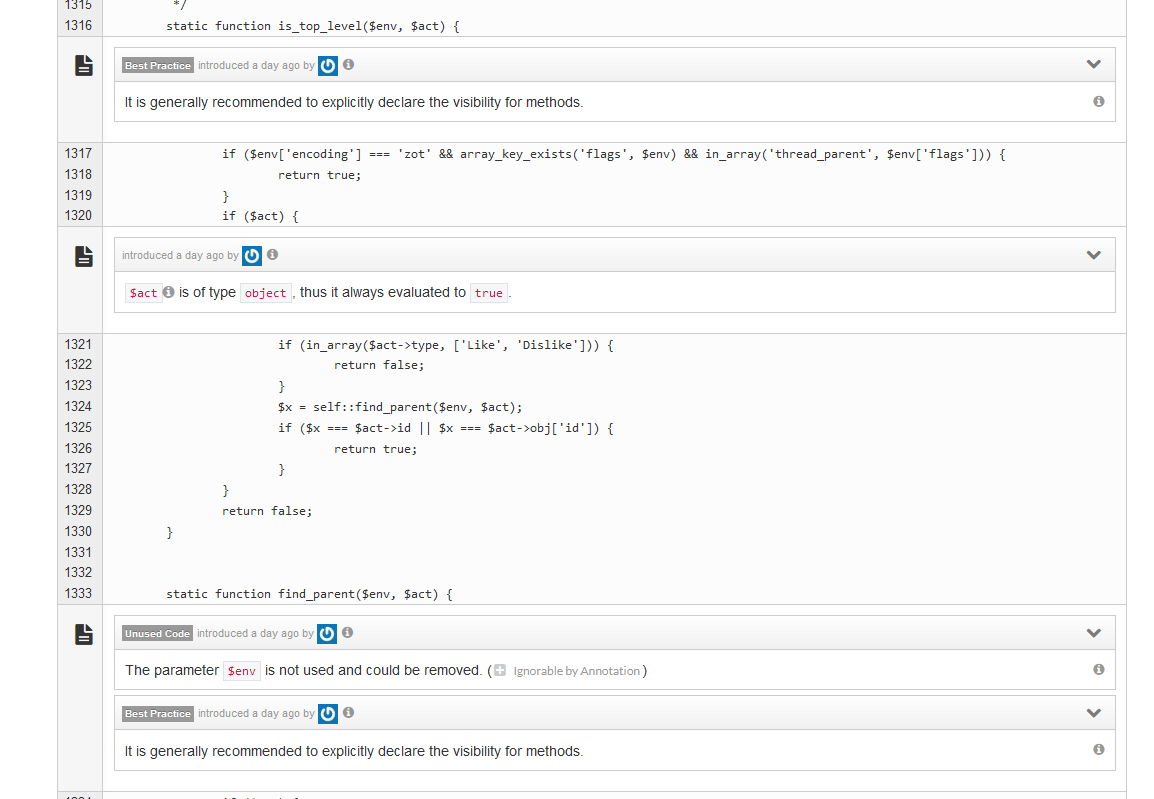This screenshot has width=1154, height=799.
Task: Click the object type tag in the $act message
Action: click(265, 293)
